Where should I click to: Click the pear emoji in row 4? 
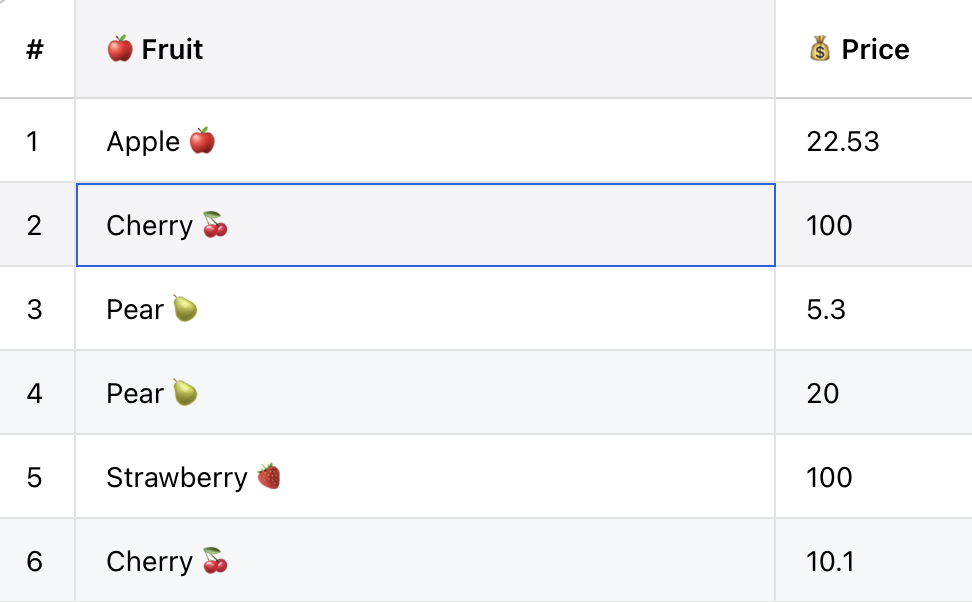[x=185, y=393]
